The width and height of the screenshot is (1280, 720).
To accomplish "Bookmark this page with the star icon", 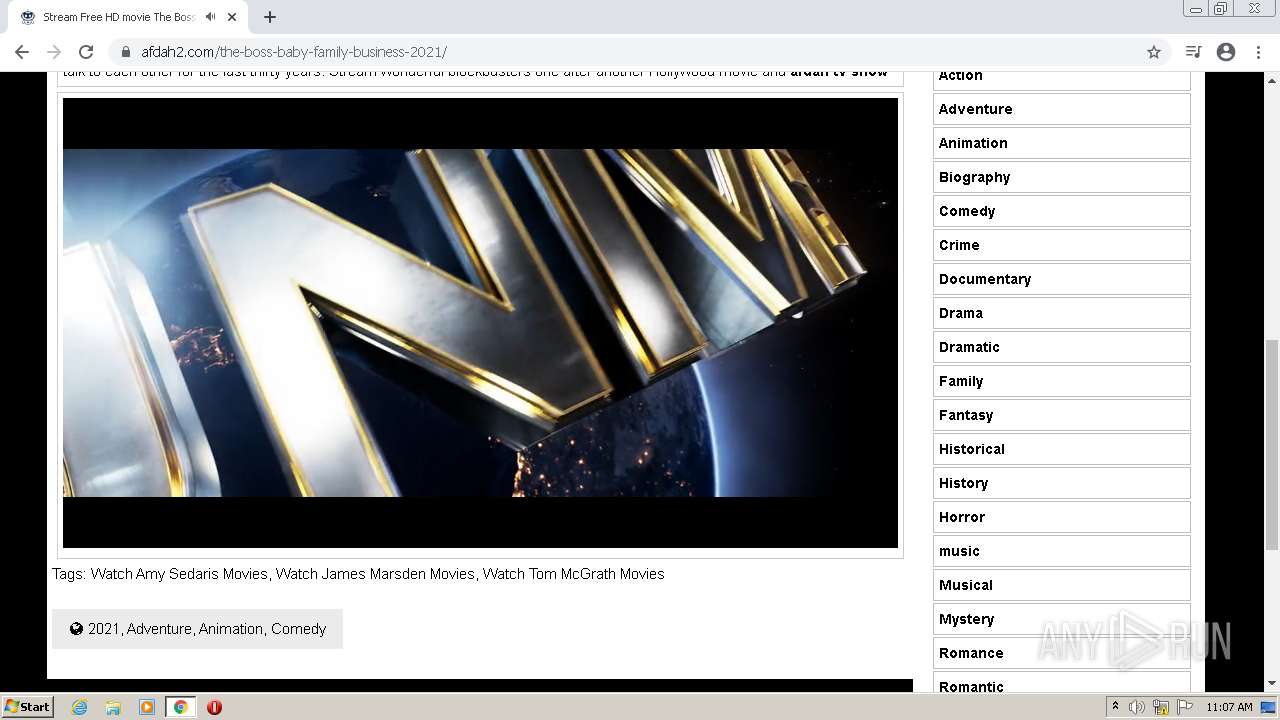I will tap(1154, 52).
